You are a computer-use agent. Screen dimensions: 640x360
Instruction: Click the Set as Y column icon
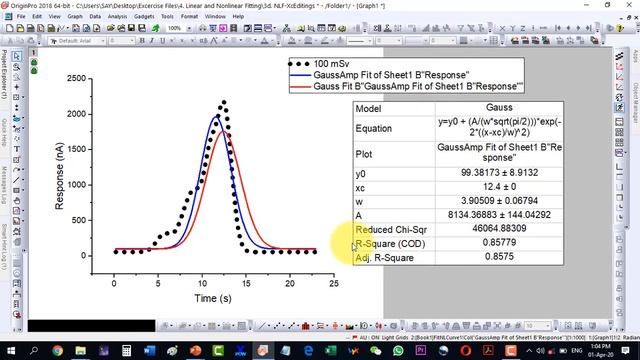(x=513, y=28)
